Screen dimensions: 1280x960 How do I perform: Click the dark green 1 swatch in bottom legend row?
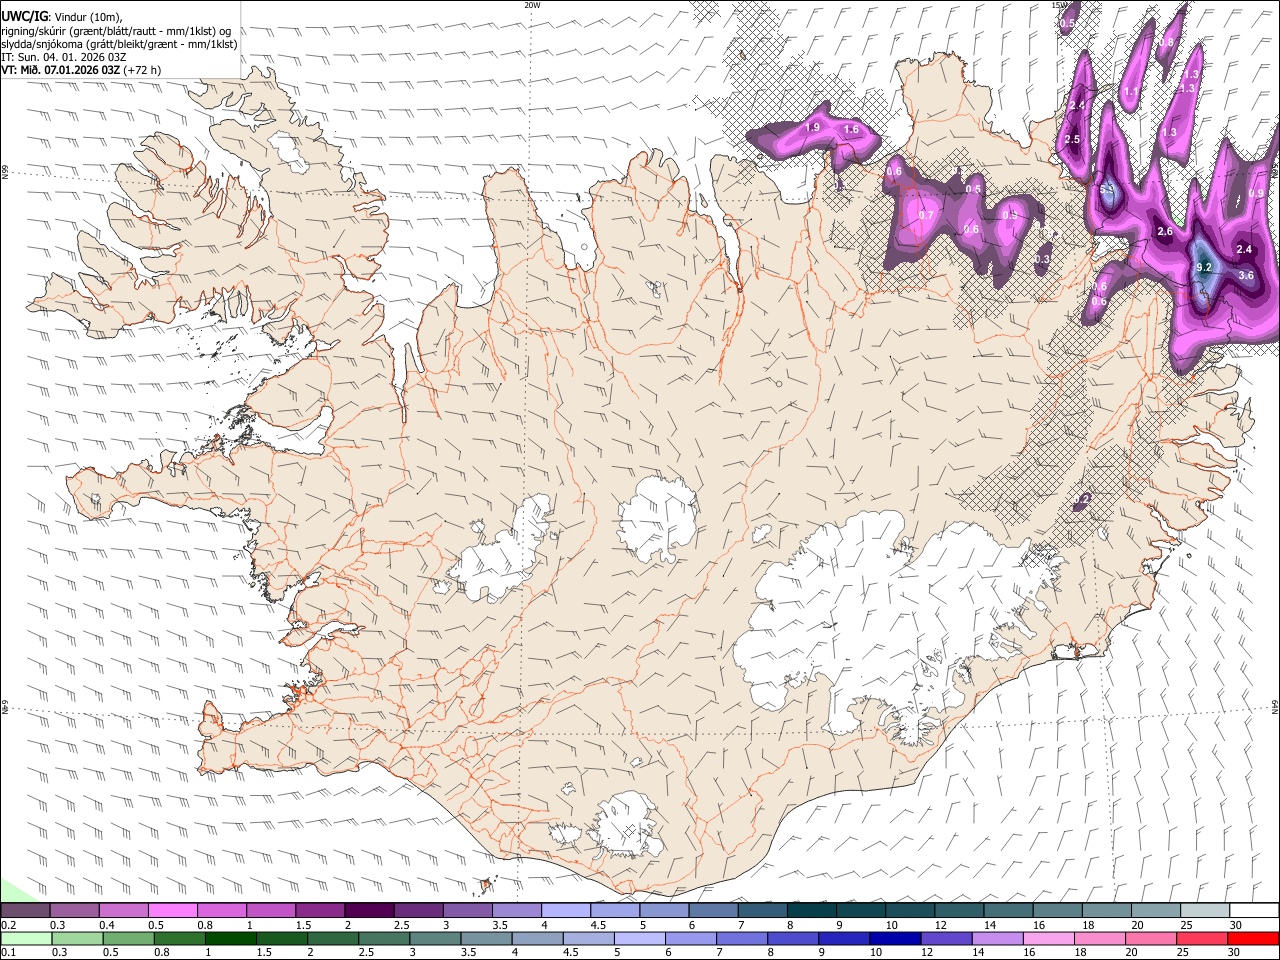pyautogui.click(x=230, y=938)
